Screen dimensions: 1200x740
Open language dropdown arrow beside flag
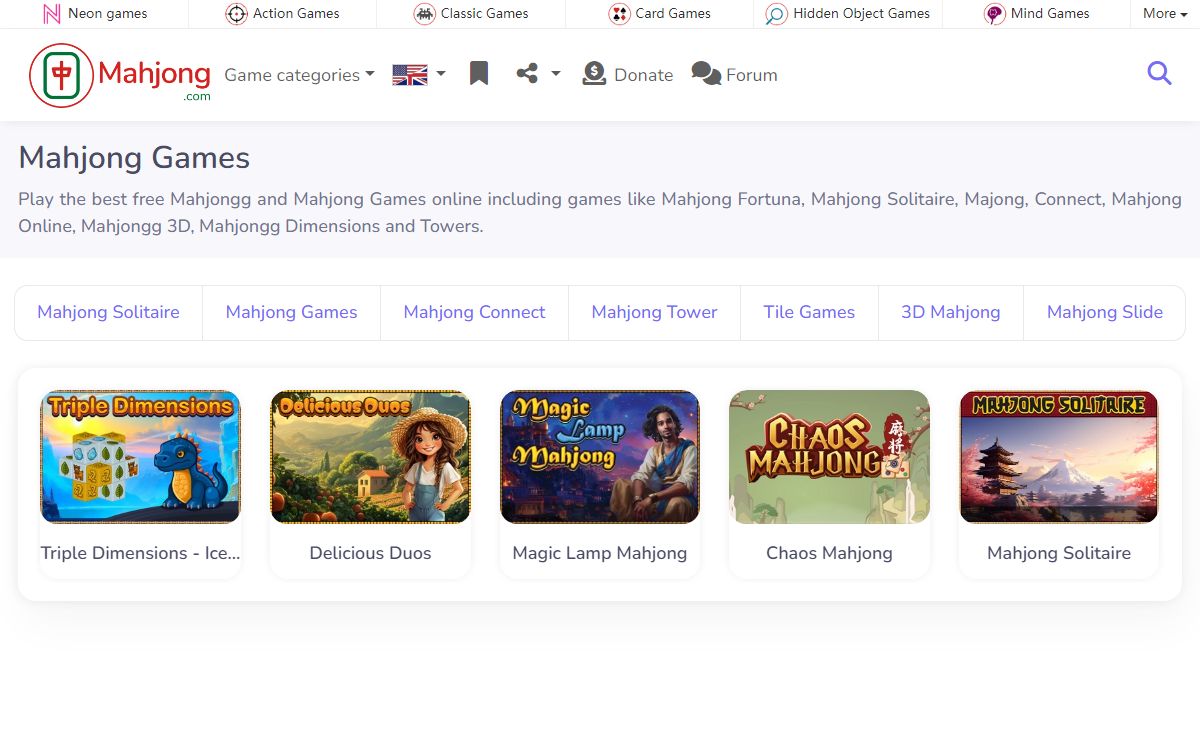pos(441,74)
